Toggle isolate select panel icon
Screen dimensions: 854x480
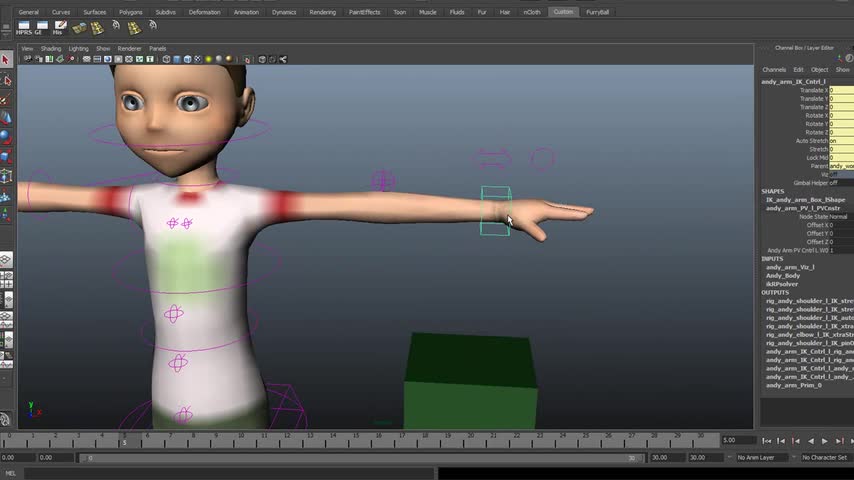point(247,59)
